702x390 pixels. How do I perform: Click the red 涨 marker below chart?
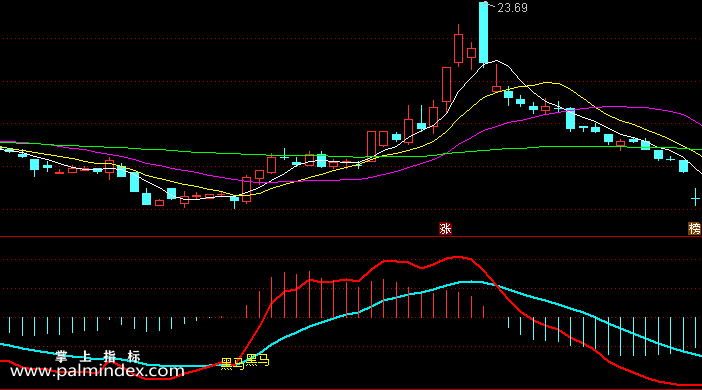[x=445, y=229]
